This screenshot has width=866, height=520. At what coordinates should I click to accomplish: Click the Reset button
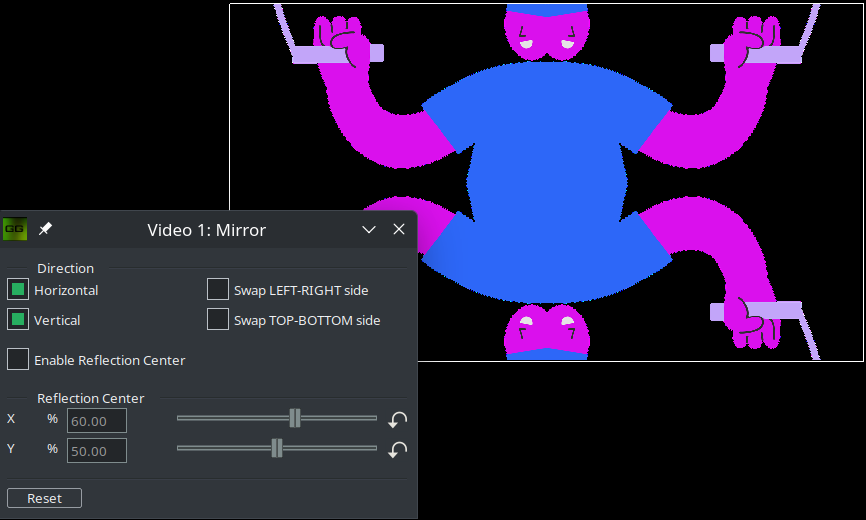click(44, 498)
